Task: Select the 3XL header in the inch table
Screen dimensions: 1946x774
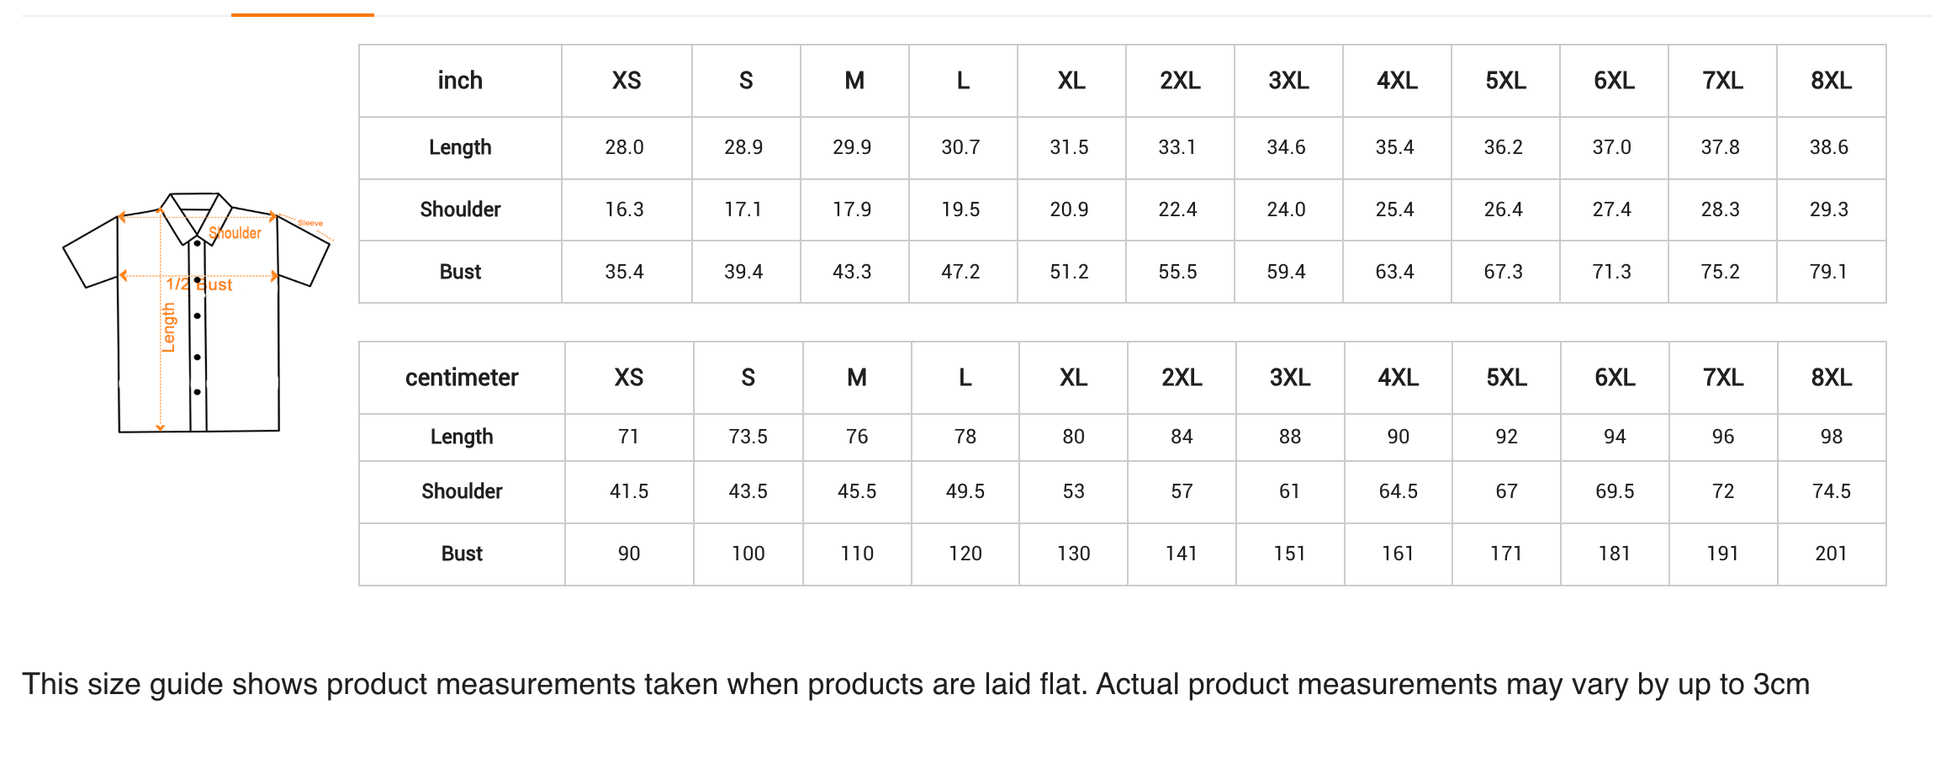Action: click(1288, 81)
